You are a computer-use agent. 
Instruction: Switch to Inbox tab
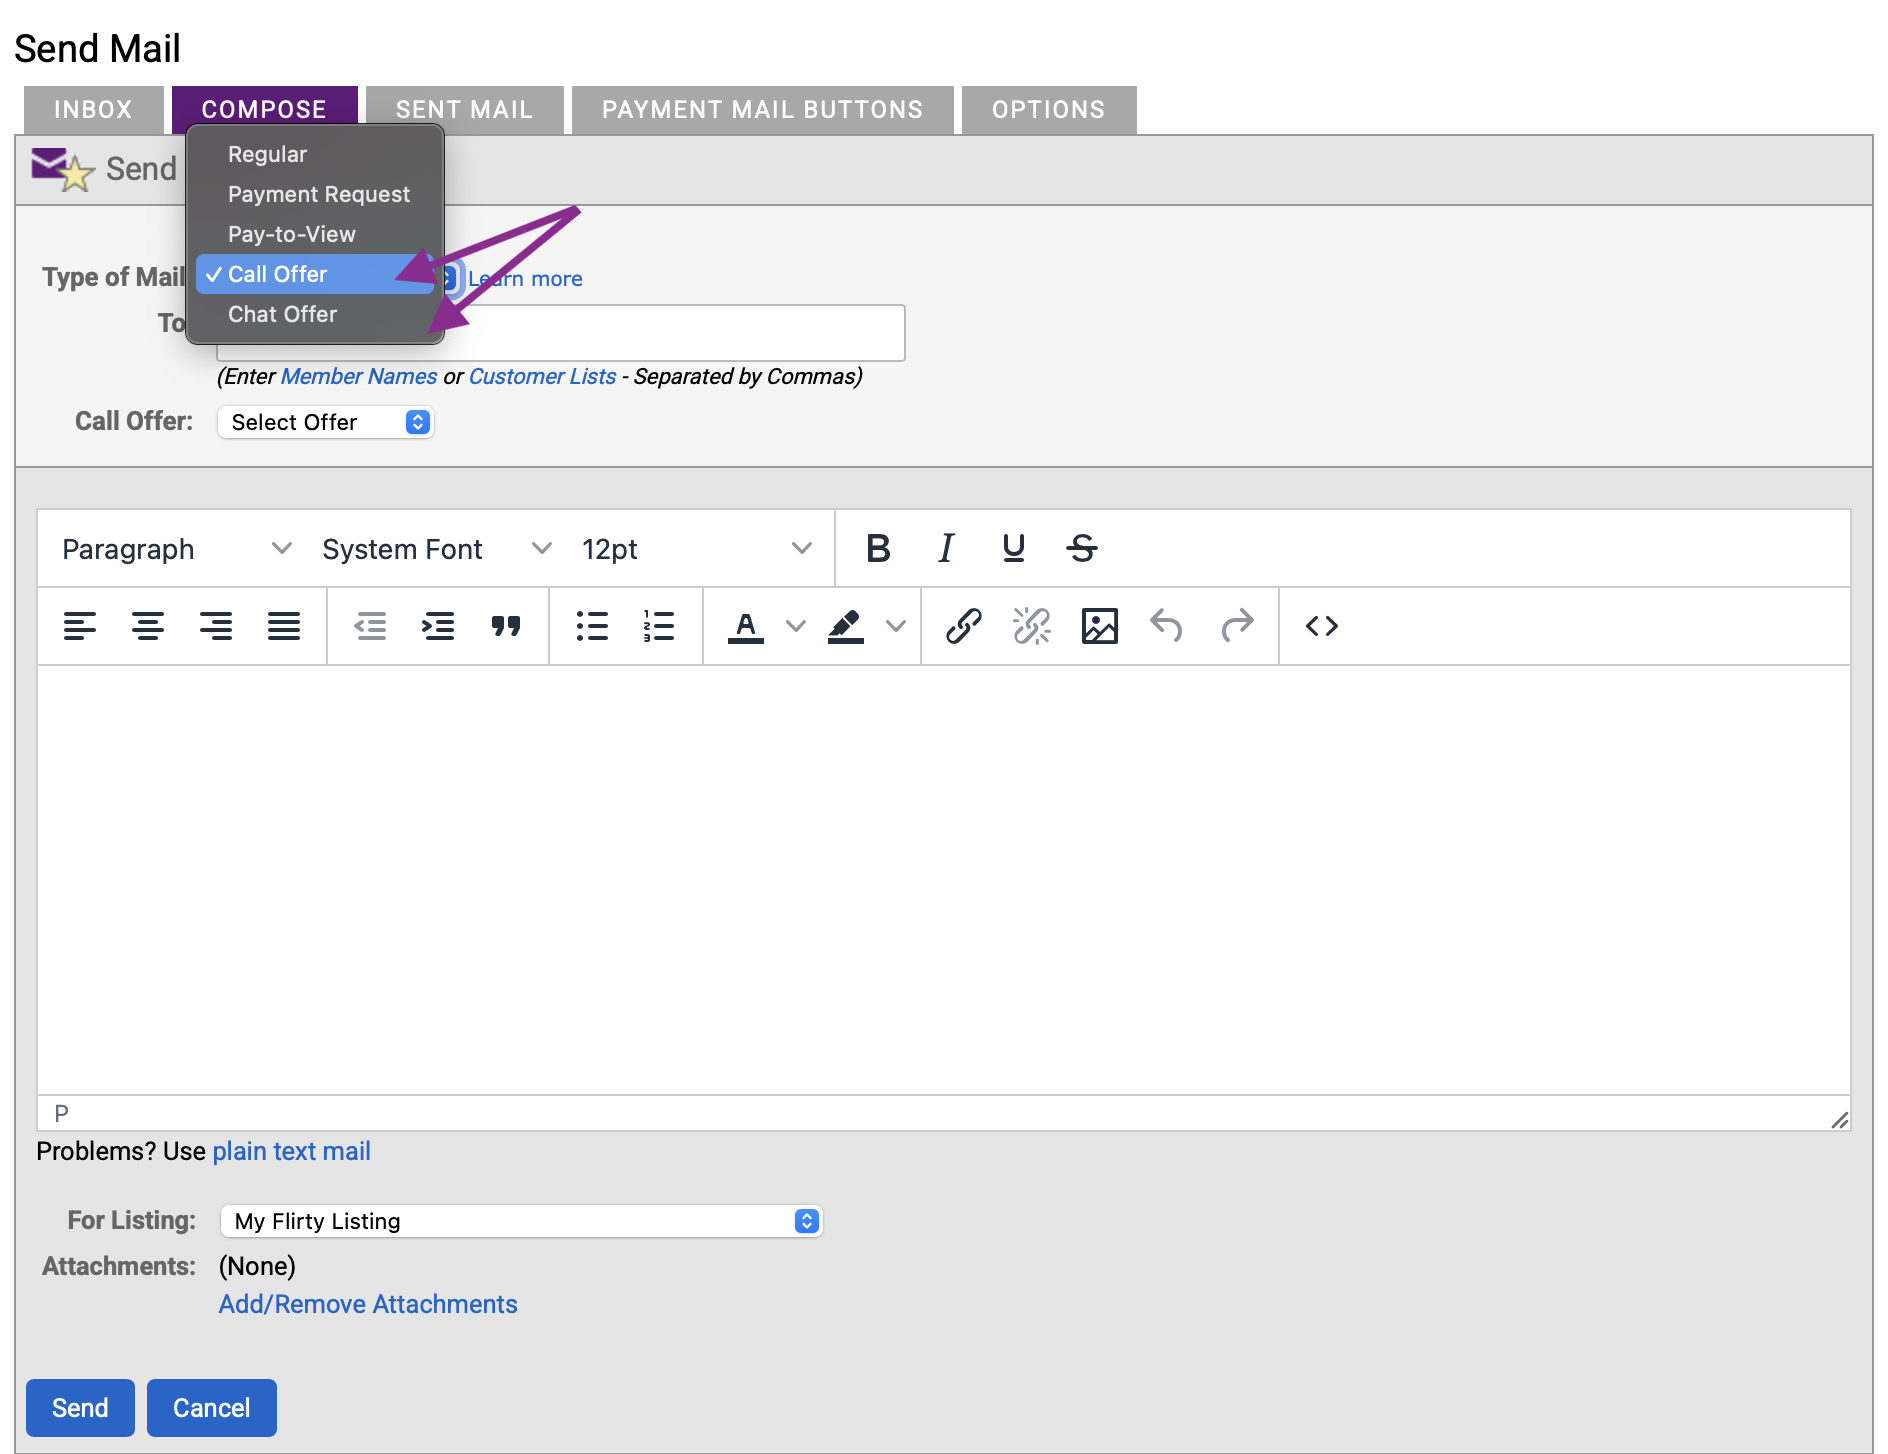pyautogui.click(x=93, y=110)
